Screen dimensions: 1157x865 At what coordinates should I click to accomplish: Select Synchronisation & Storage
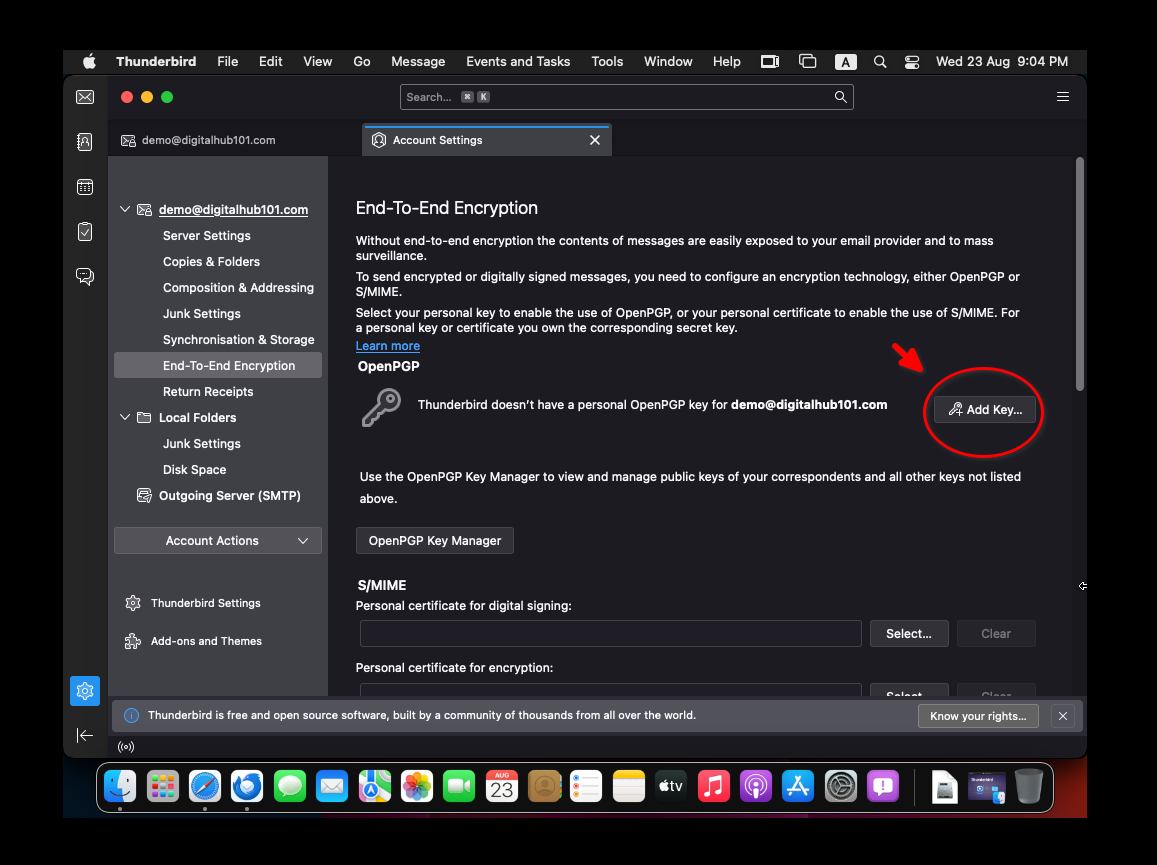238,340
